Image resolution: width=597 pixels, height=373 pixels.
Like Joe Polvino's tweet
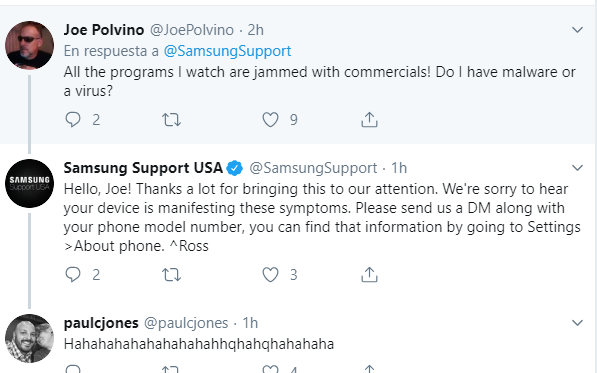point(270,120)
